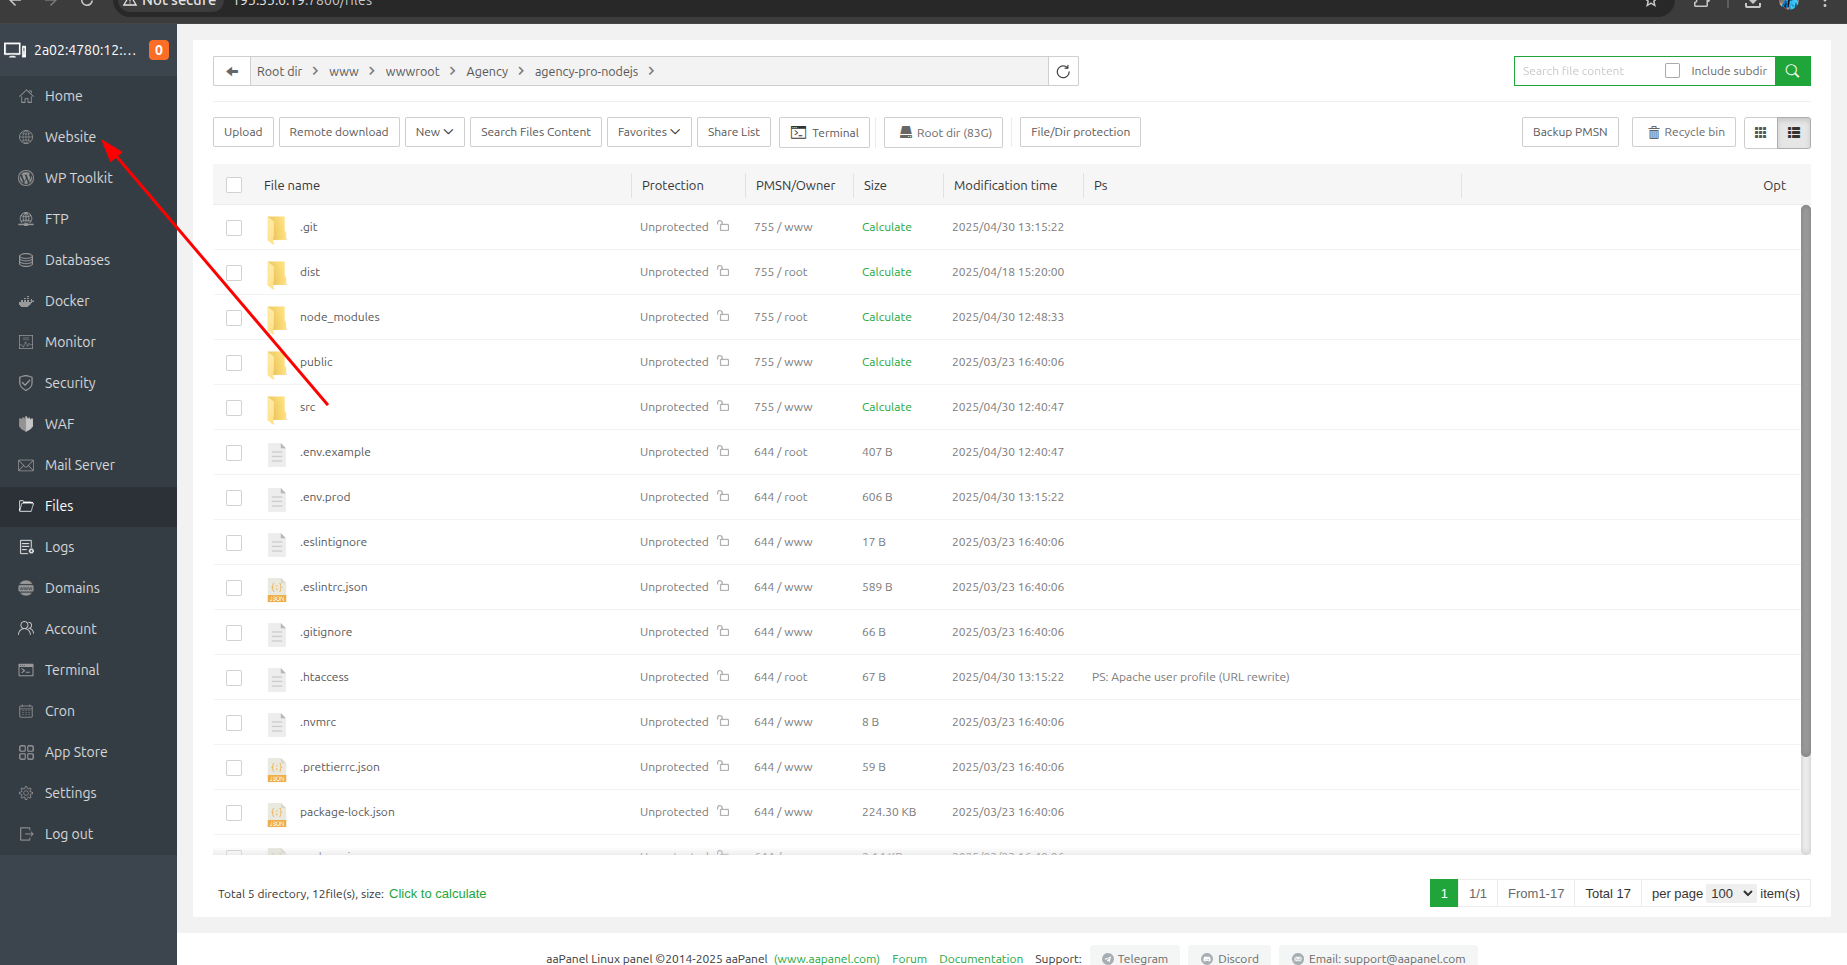Click the file list vertical scrollbar
The width and height of the screenshot is (1847, 965).
click(x=1805, y=480)
